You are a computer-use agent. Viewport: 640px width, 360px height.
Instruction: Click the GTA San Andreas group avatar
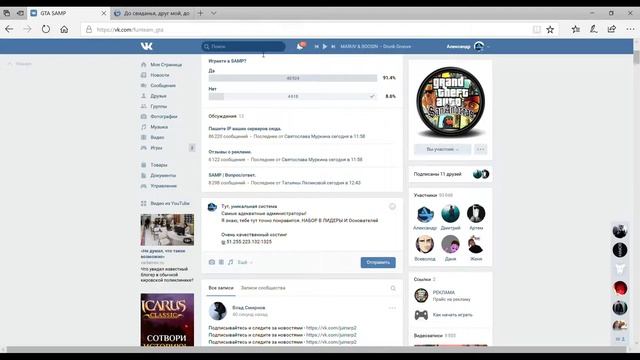coord(450,102)
